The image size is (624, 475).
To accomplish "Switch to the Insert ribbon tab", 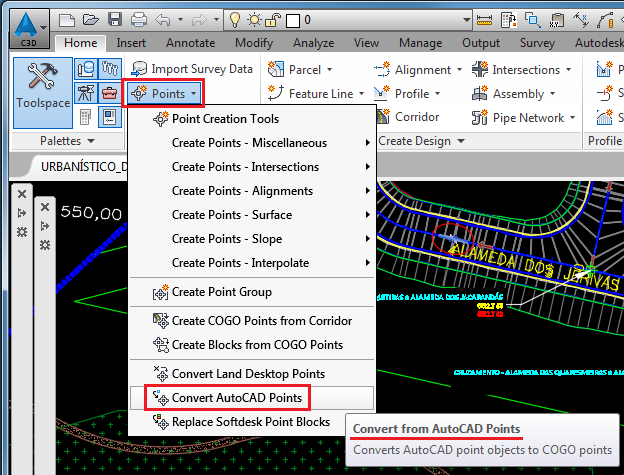I will (x=131, y=43).
